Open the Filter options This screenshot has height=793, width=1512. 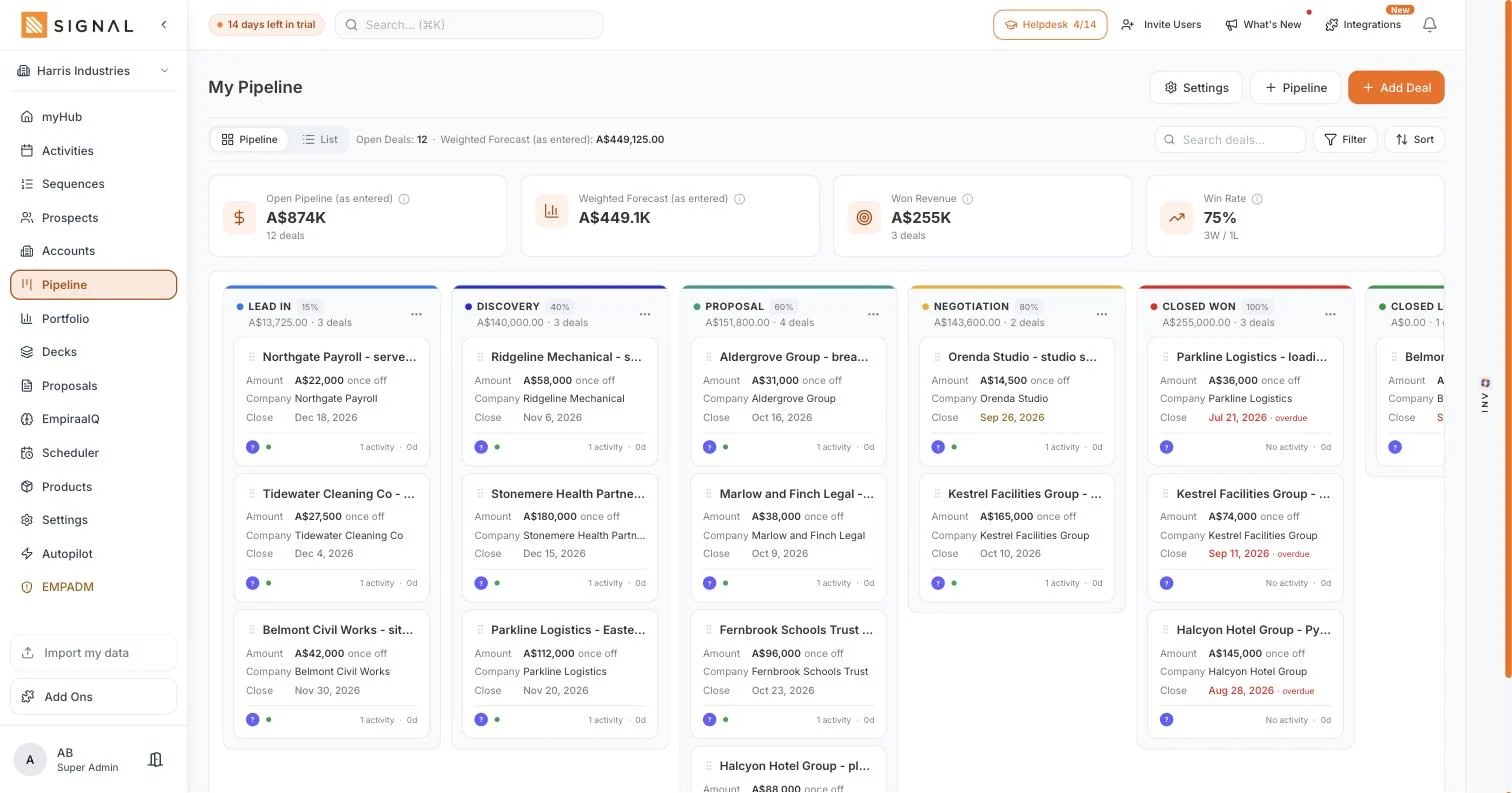coord(1345,140)
